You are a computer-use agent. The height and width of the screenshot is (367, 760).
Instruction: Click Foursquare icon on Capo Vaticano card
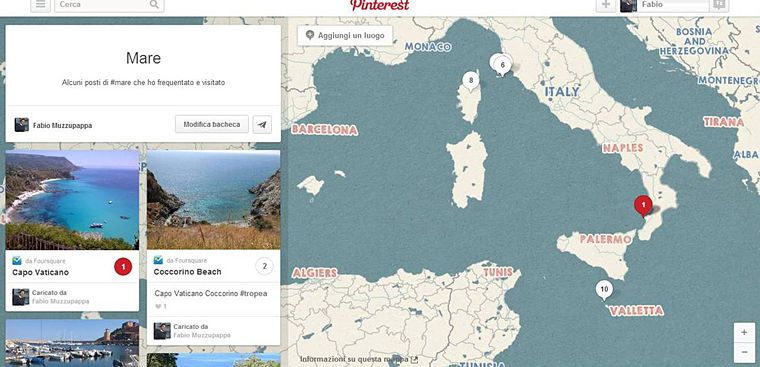point(16,261)
